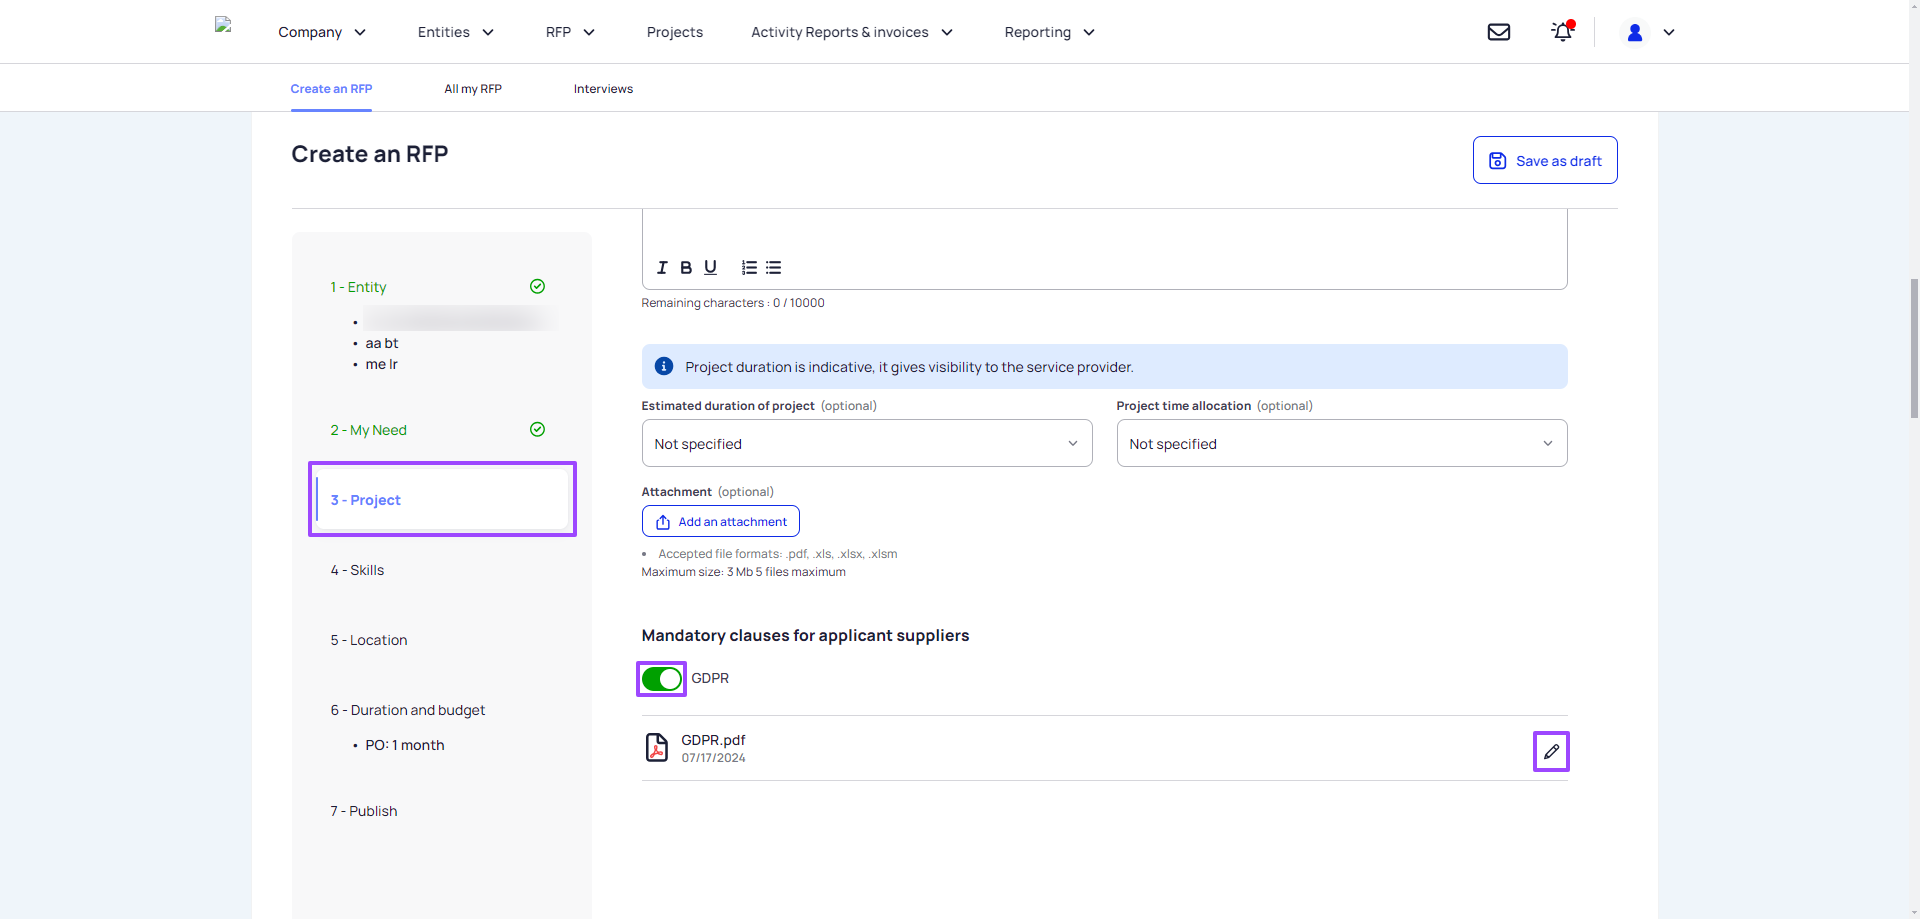The width and height of the screenshot is (1920, 919).
Task: Expand the Entities menu
Action: point(456,32)
